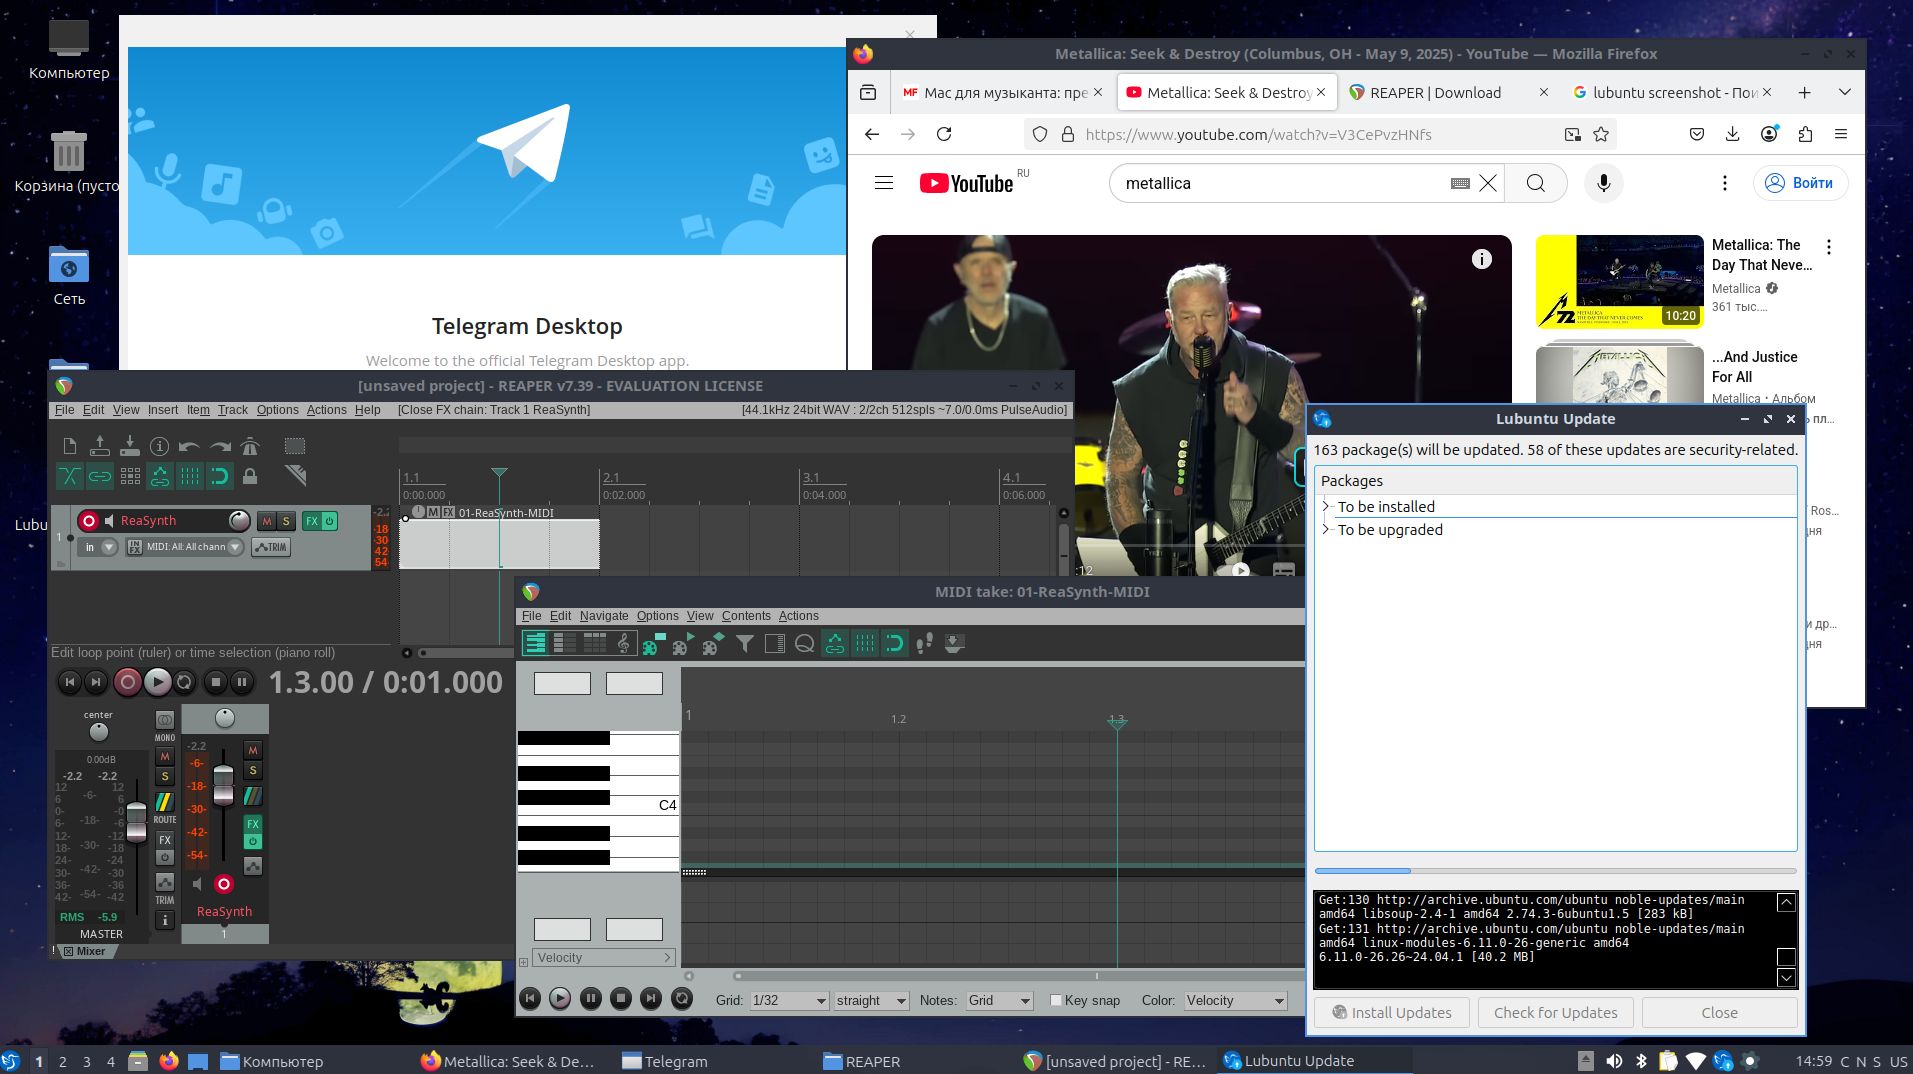Select piano roll view mode in MIDI editor
Viewport: 1913px width, 1074px height.
click(x=535, y=643)
